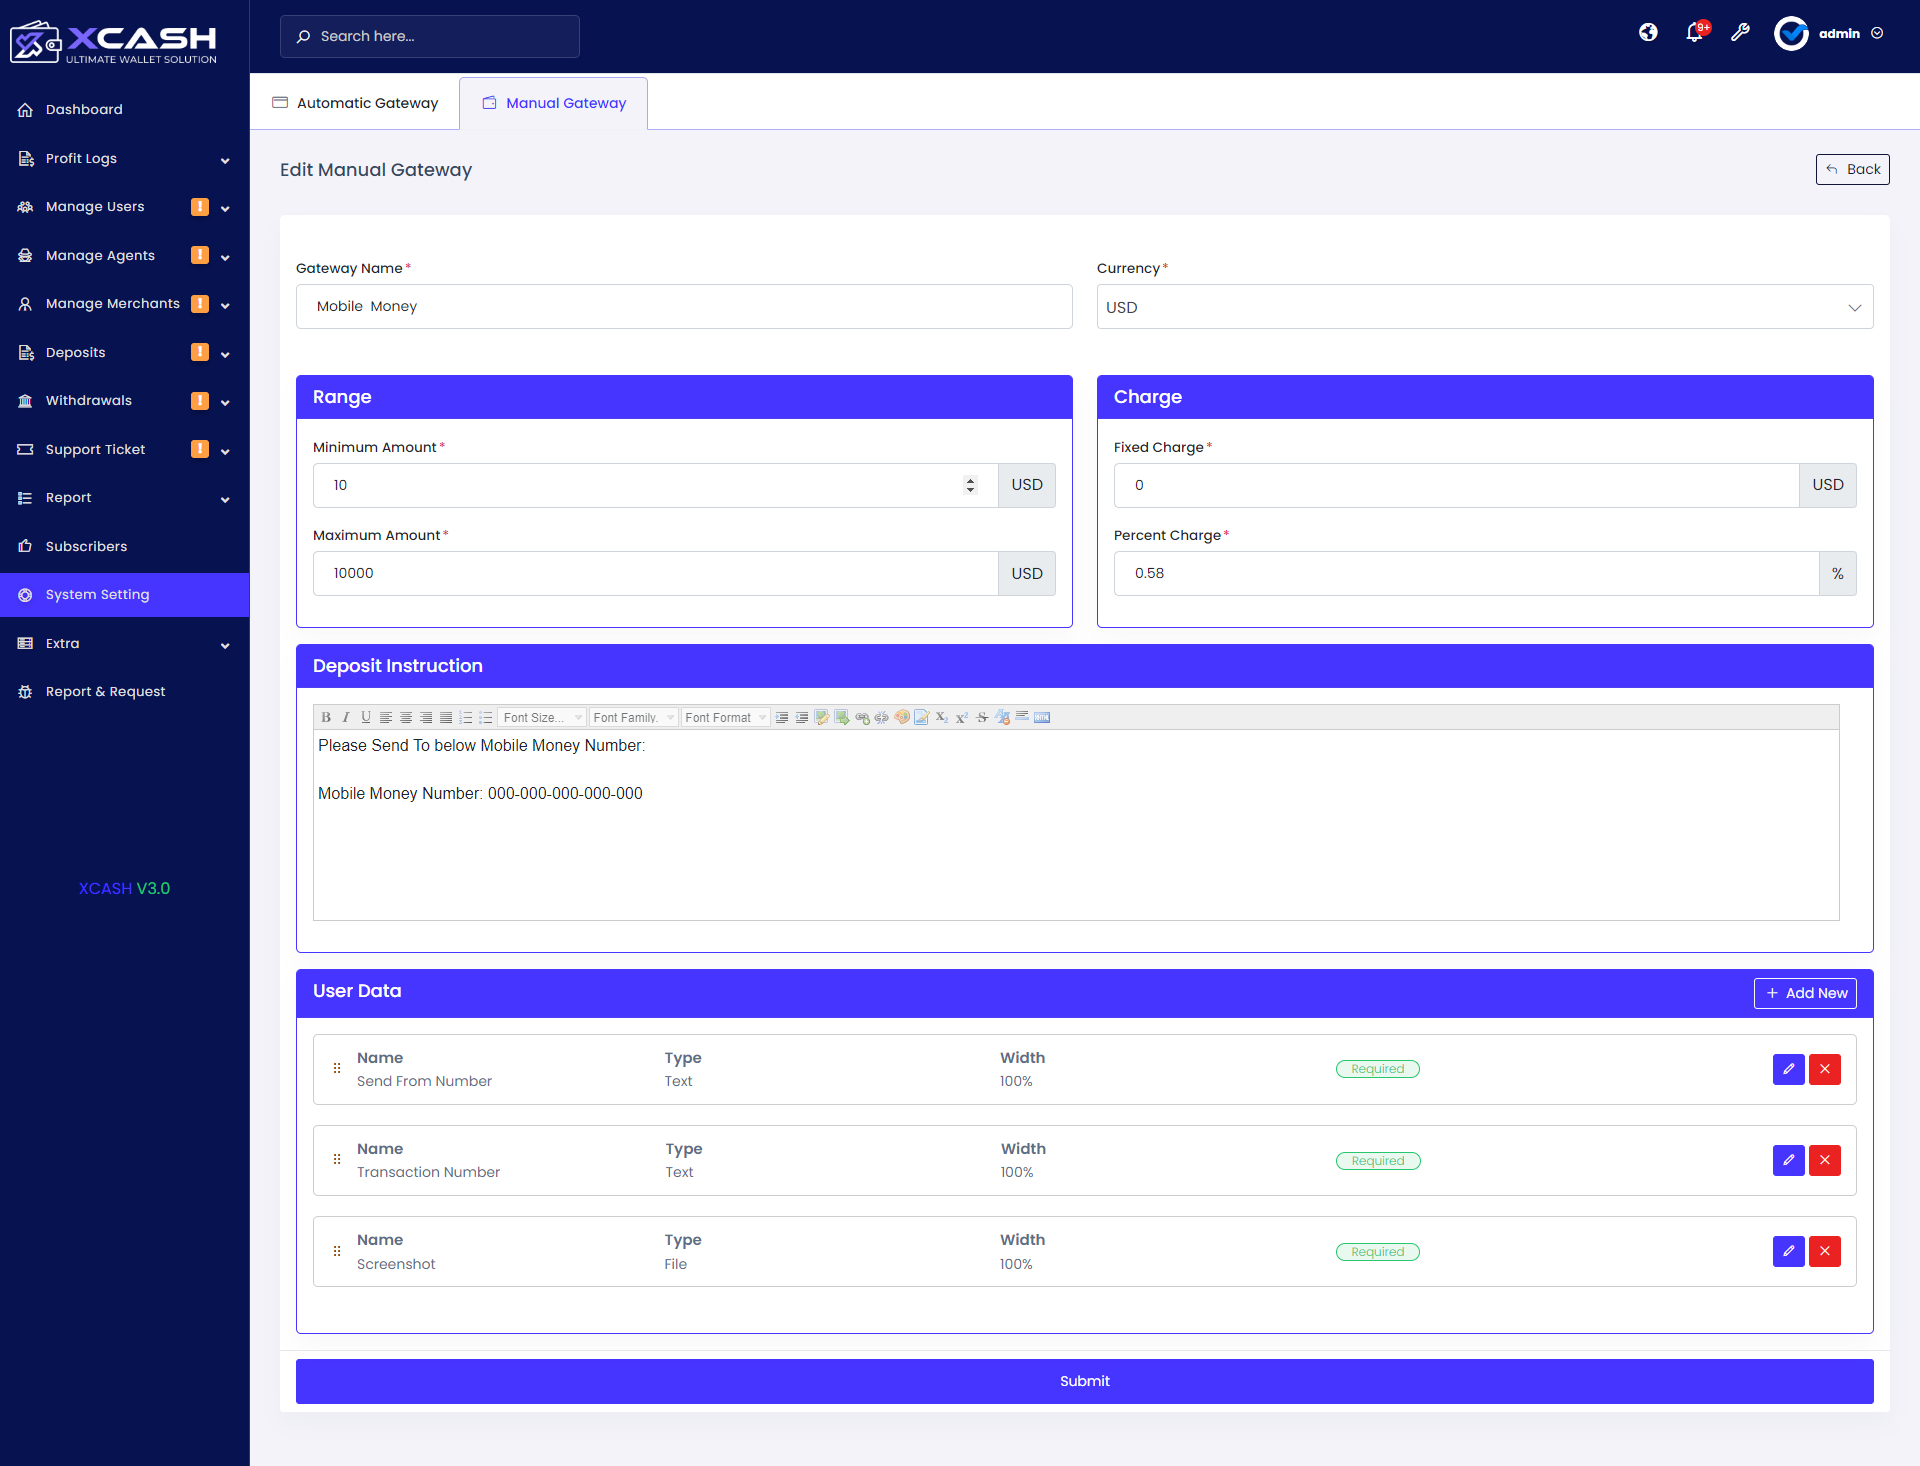The width and height of the screenshot is (1920, 1466).
Task: Click the Submit button
Action: 1084,1381
